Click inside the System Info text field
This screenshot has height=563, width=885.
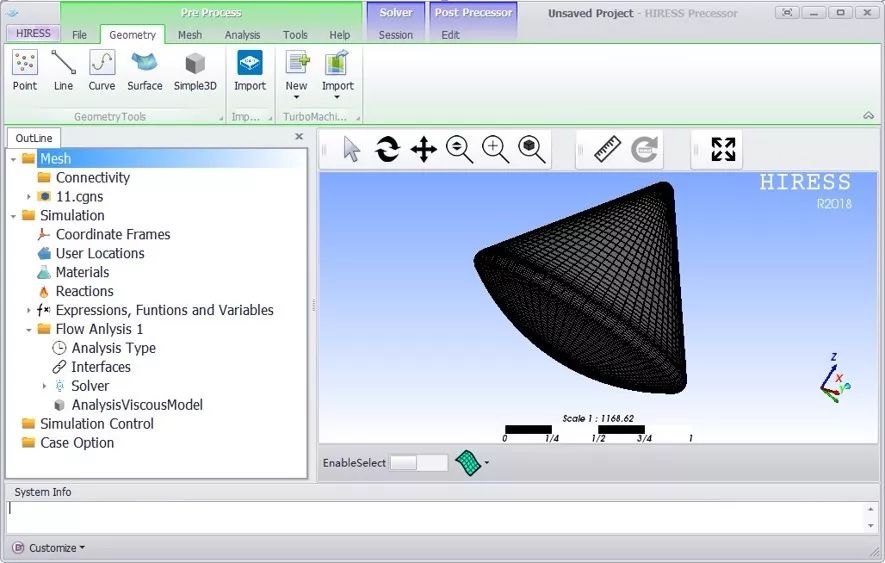435,517
